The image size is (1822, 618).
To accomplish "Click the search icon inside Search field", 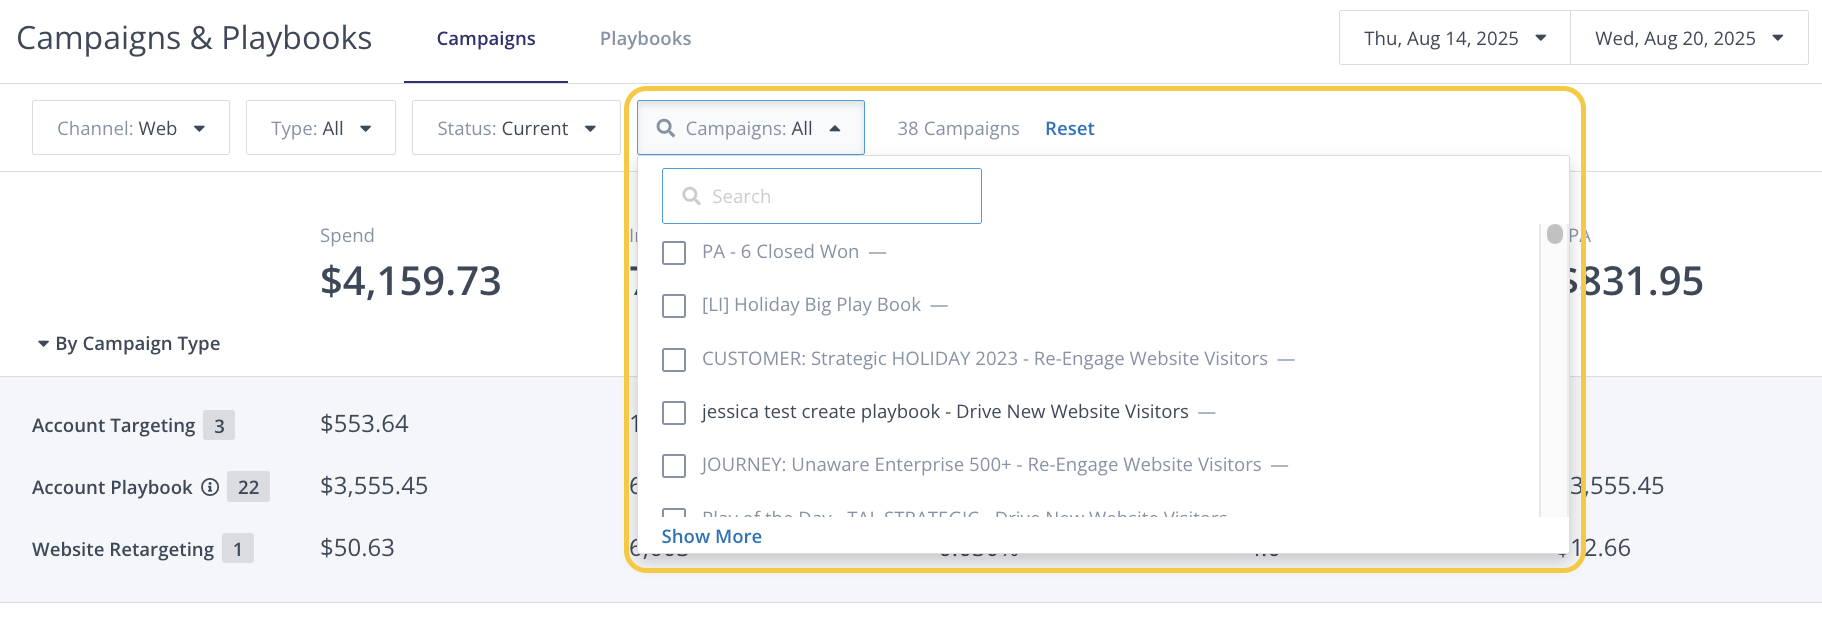I will [691, 196].
